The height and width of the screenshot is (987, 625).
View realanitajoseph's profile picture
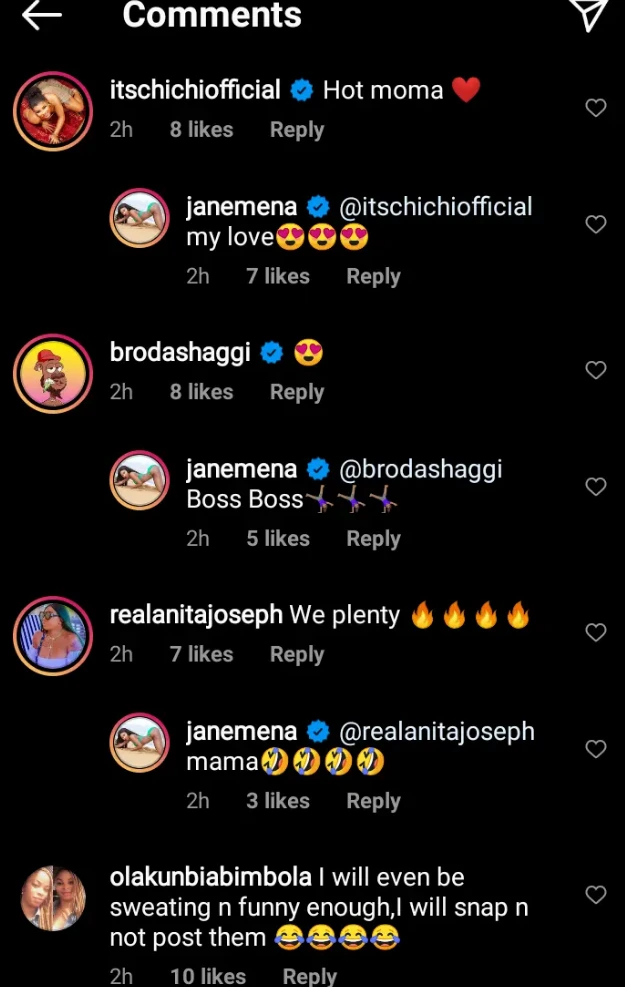52,635
